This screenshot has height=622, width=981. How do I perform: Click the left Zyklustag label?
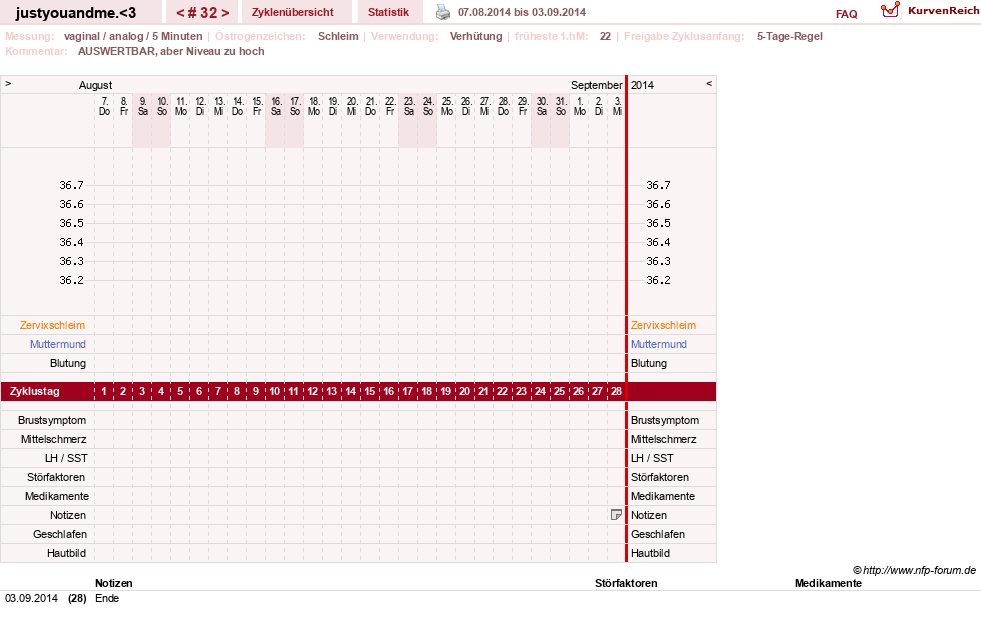[34, 391]
